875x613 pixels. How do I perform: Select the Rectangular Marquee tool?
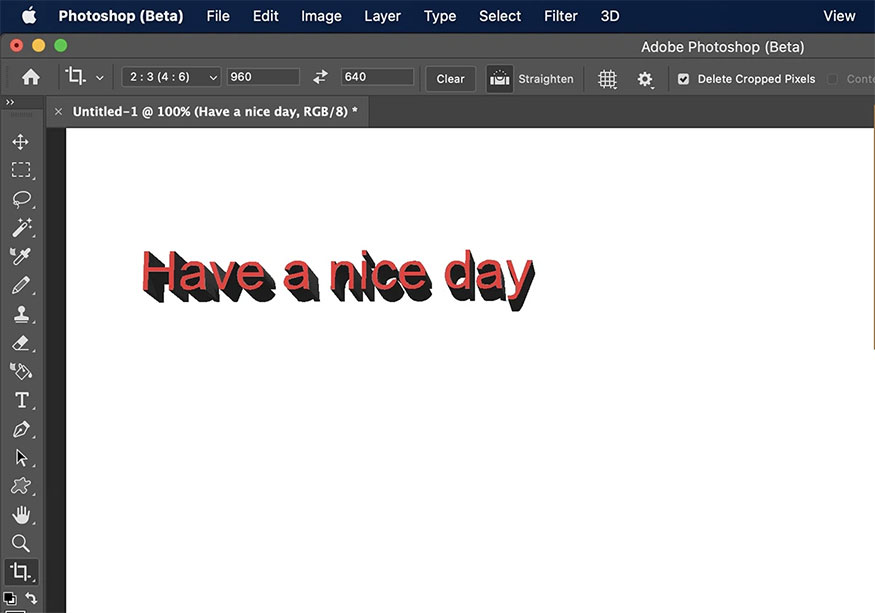click(21, 170)
